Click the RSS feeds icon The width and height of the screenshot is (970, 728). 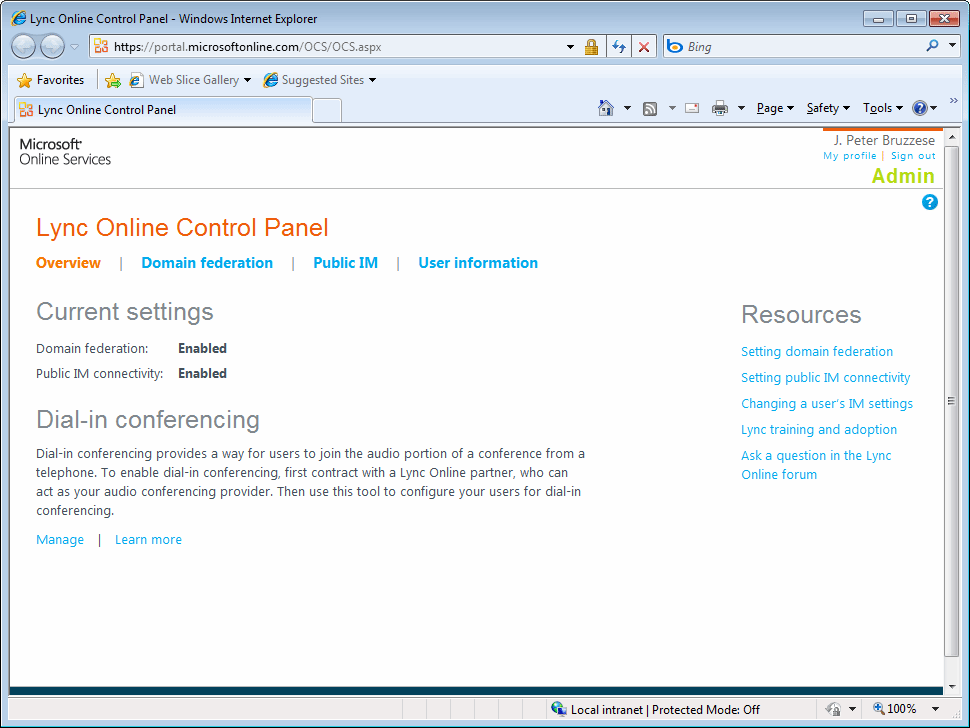click(x=650, y=109)
